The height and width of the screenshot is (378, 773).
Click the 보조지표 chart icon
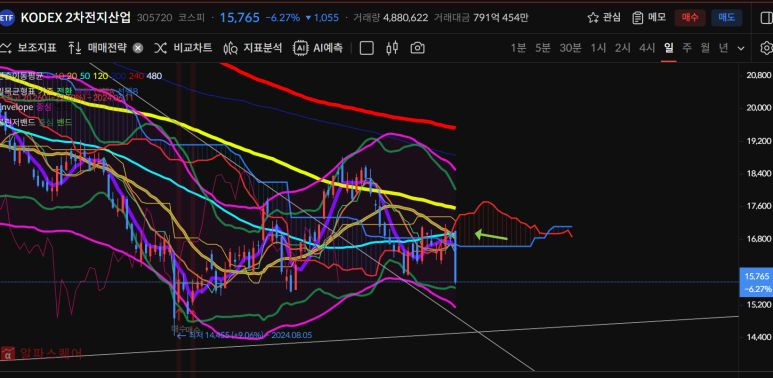(x=5, y=48)
